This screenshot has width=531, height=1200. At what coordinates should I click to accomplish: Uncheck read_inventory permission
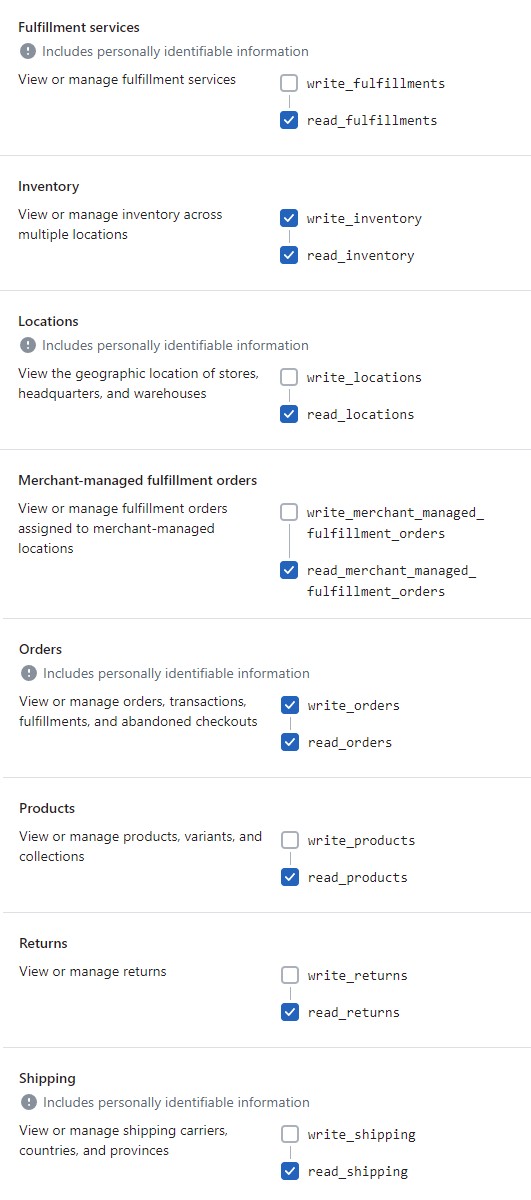point(289,255)
